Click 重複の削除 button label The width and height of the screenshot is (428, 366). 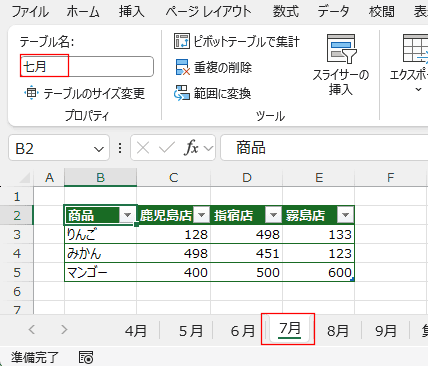click(223, 68)
